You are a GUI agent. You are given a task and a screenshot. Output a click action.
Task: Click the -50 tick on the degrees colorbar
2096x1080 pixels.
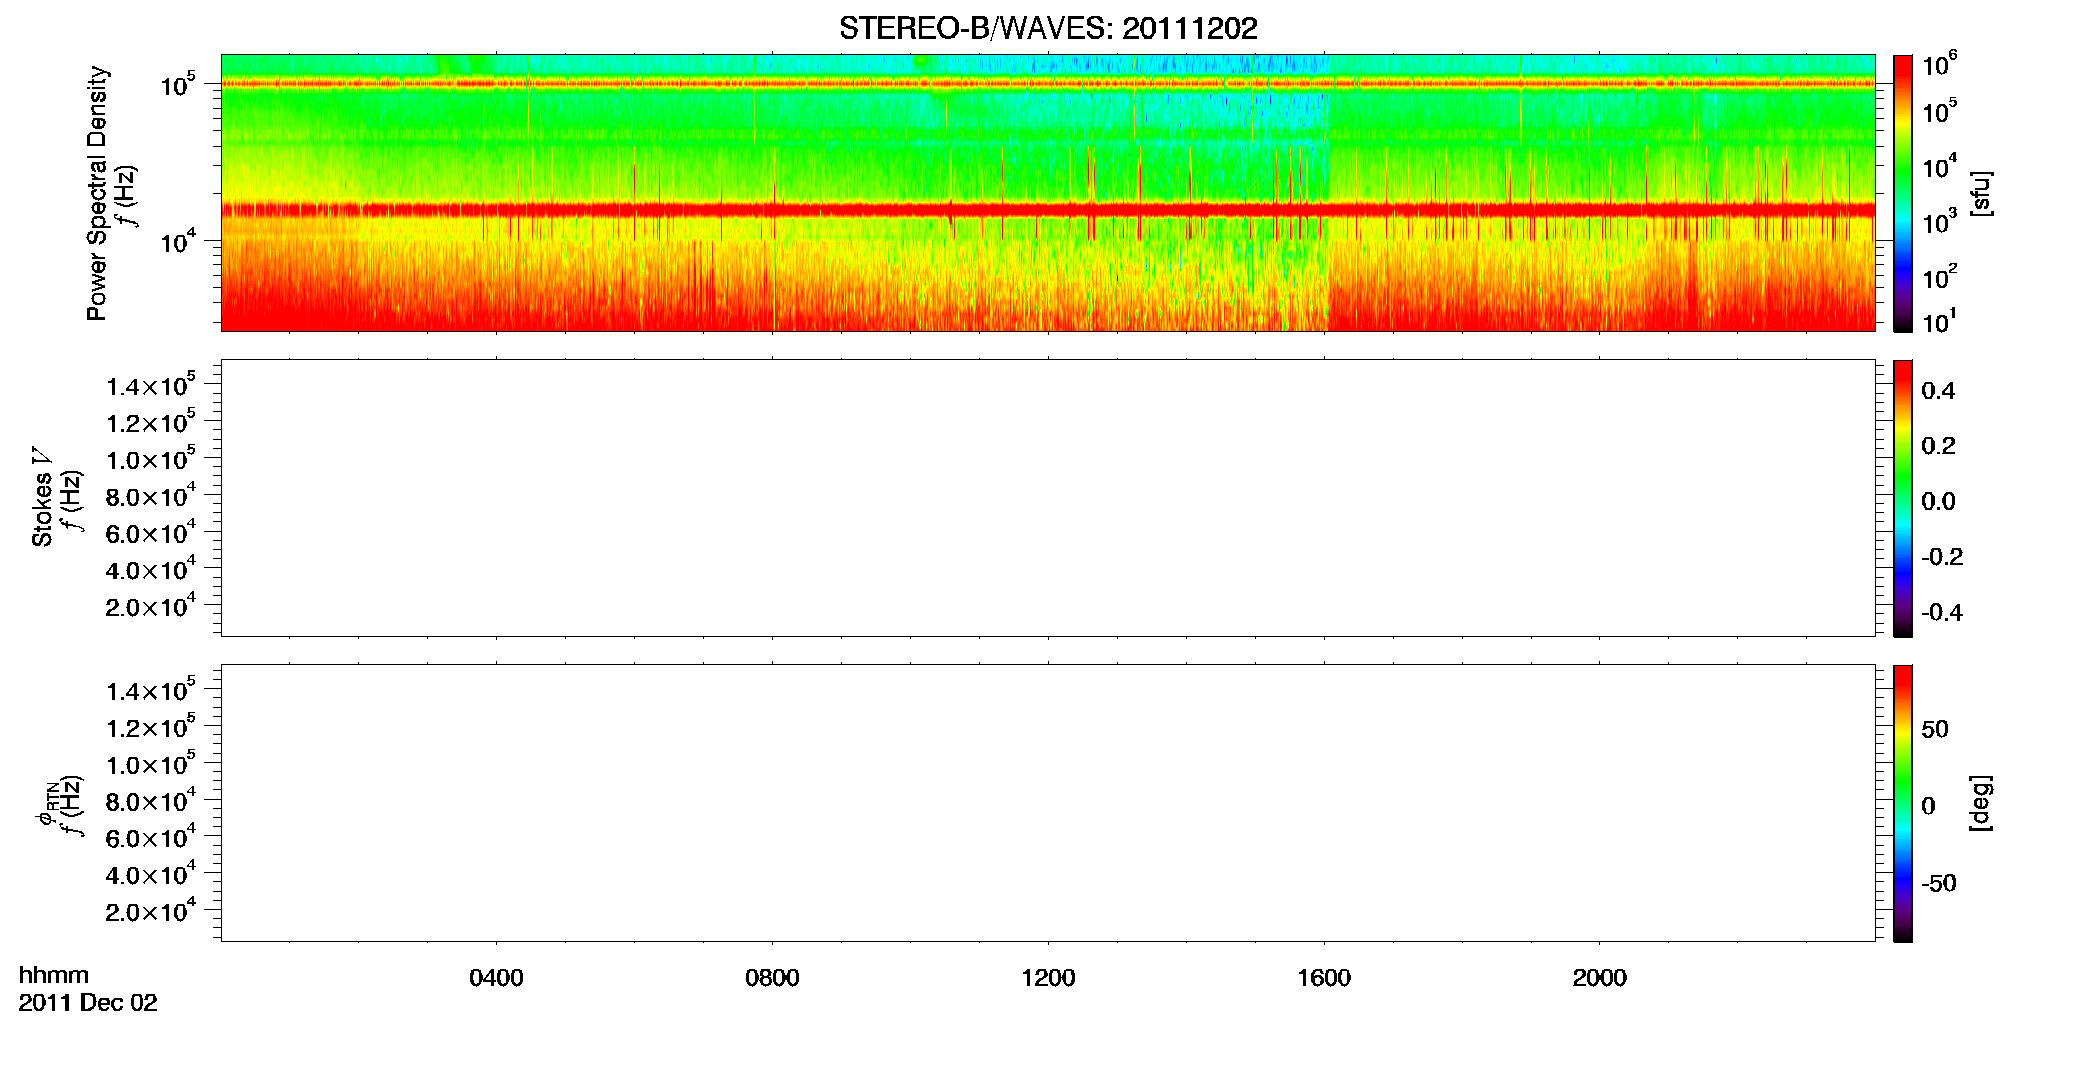point(1939,884)
